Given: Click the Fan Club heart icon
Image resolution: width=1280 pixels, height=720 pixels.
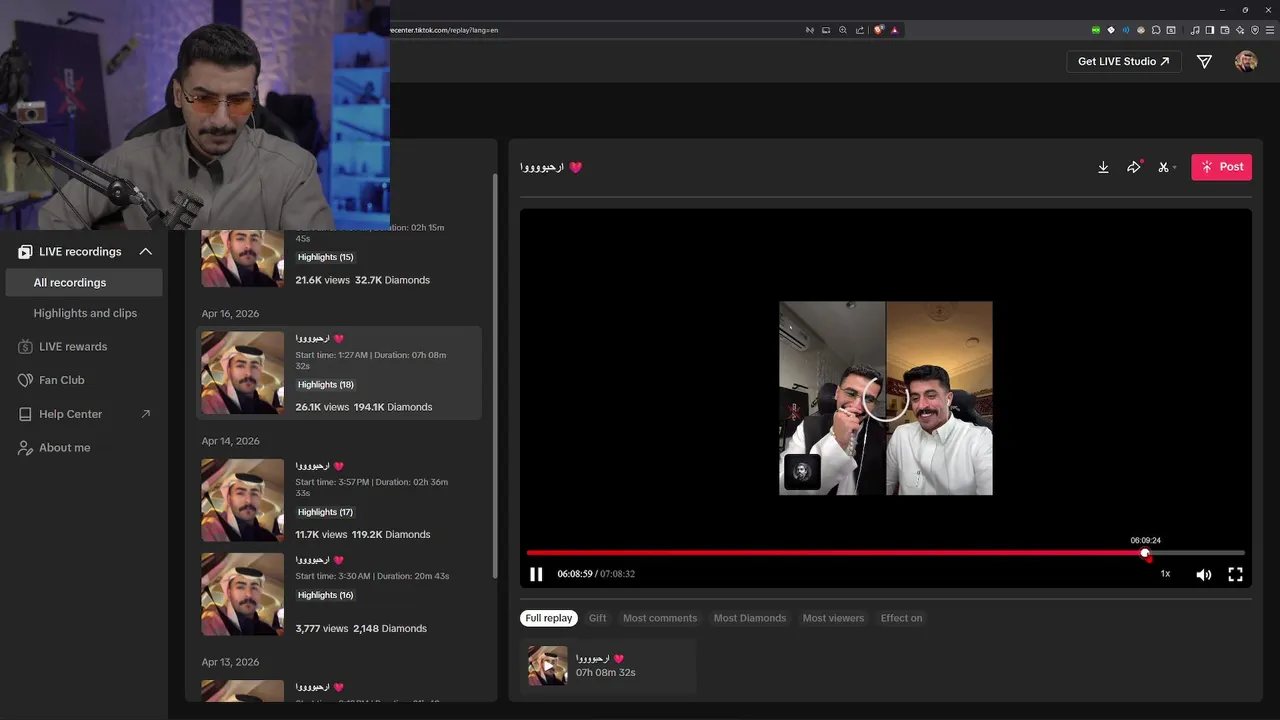Looking at the screenshot, I should [x=25, y=380].
